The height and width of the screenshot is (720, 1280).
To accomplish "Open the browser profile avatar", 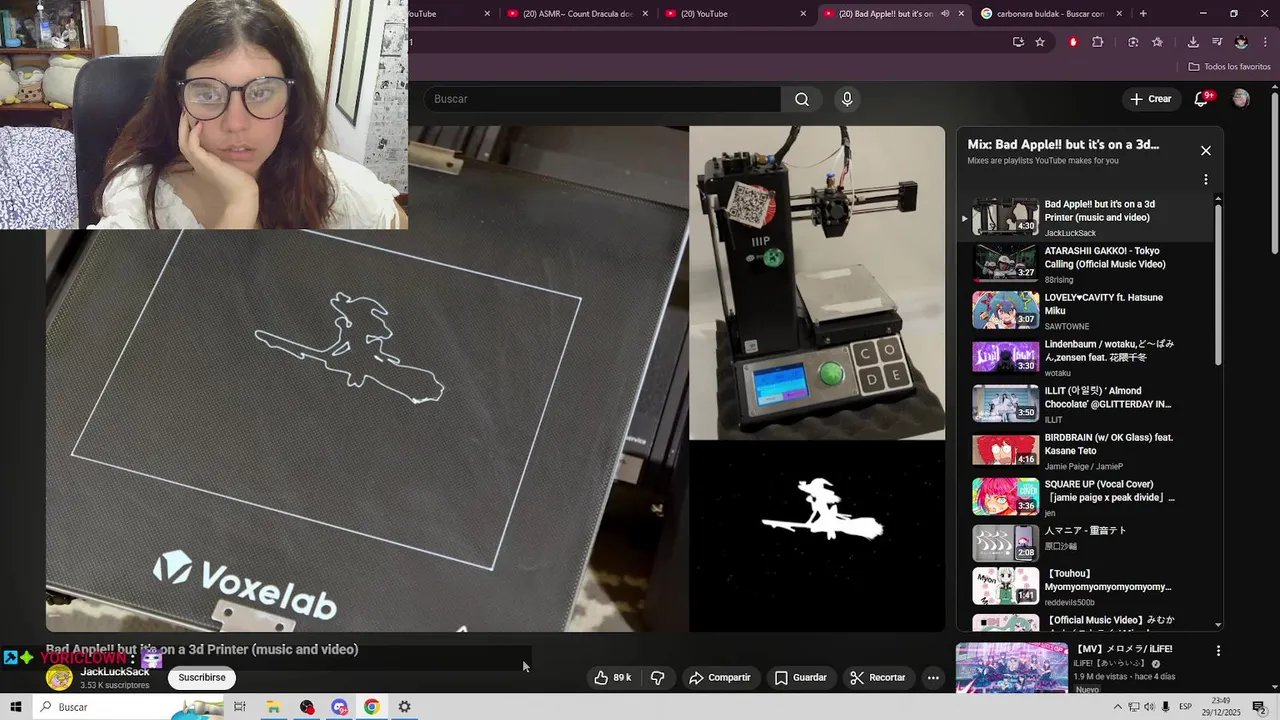I will point(1241,42).
